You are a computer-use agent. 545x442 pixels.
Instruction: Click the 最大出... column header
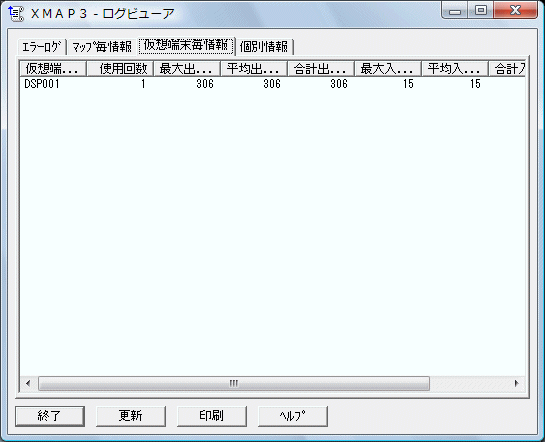click(187, 69)
